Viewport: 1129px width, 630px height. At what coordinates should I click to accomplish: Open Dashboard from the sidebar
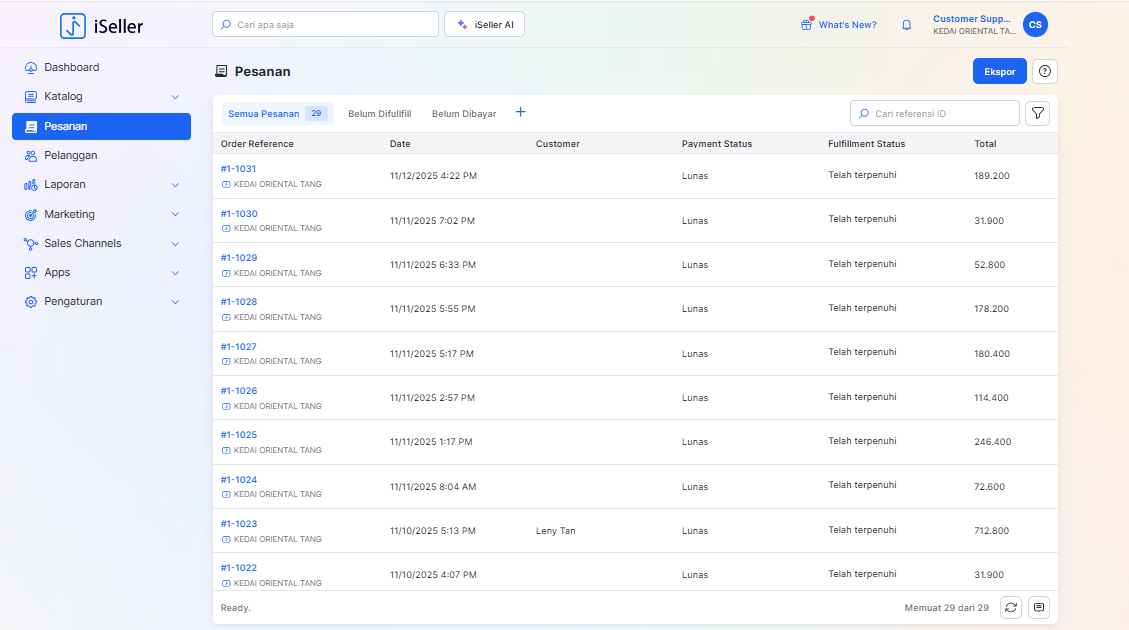pyautogui.click(x=71, y=68)
